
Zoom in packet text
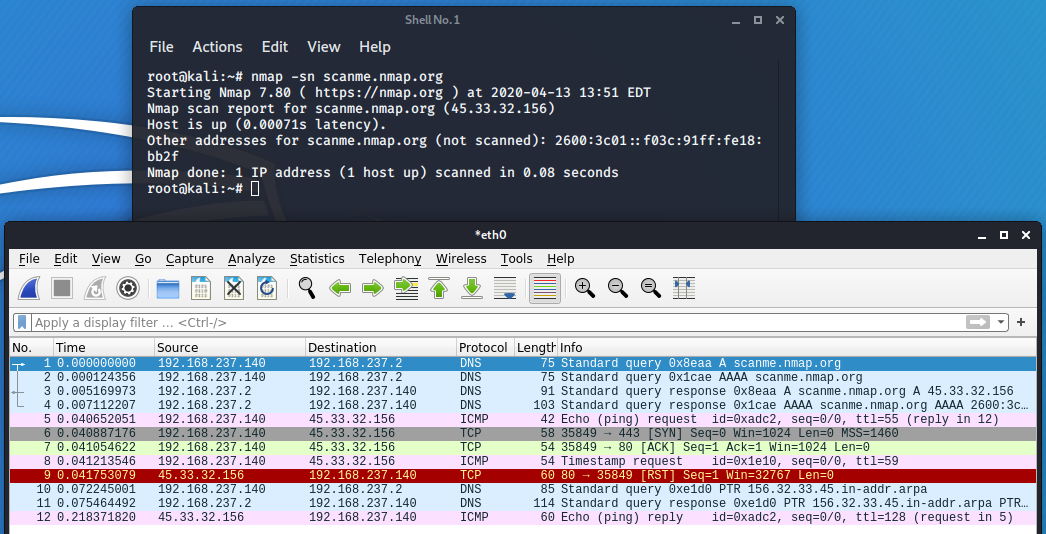[x=585, y=288]
